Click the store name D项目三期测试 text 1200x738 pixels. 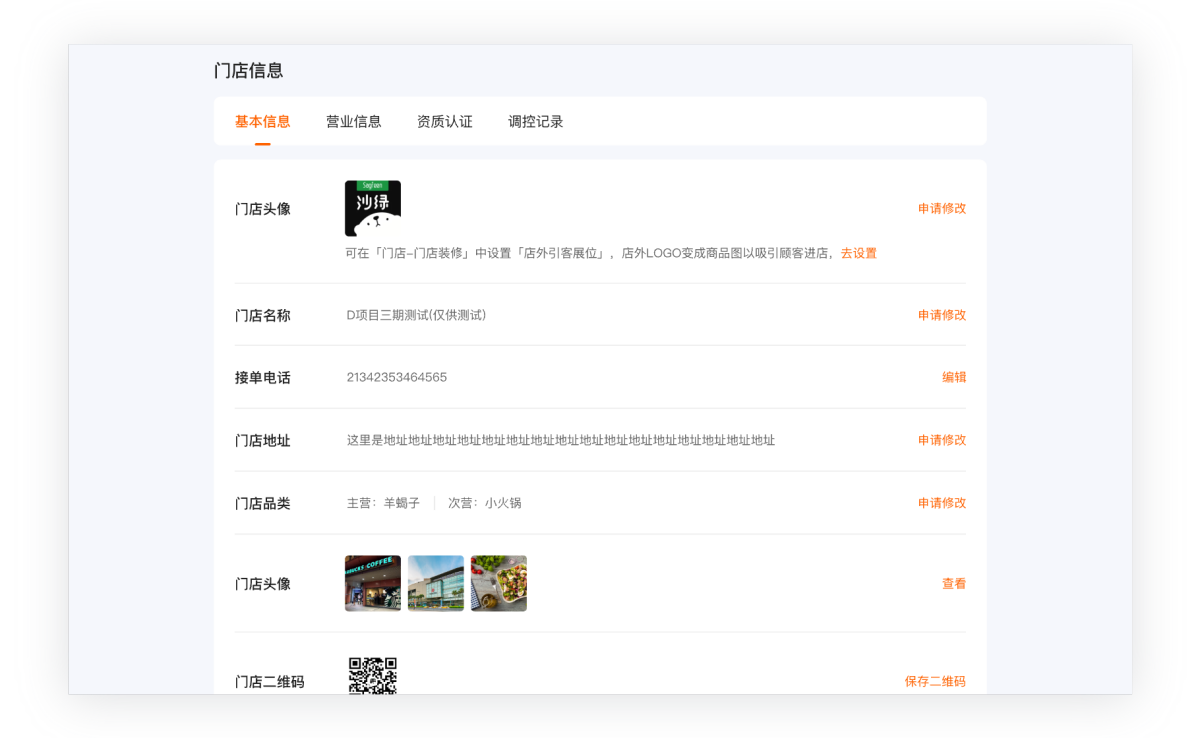[416, 315]
